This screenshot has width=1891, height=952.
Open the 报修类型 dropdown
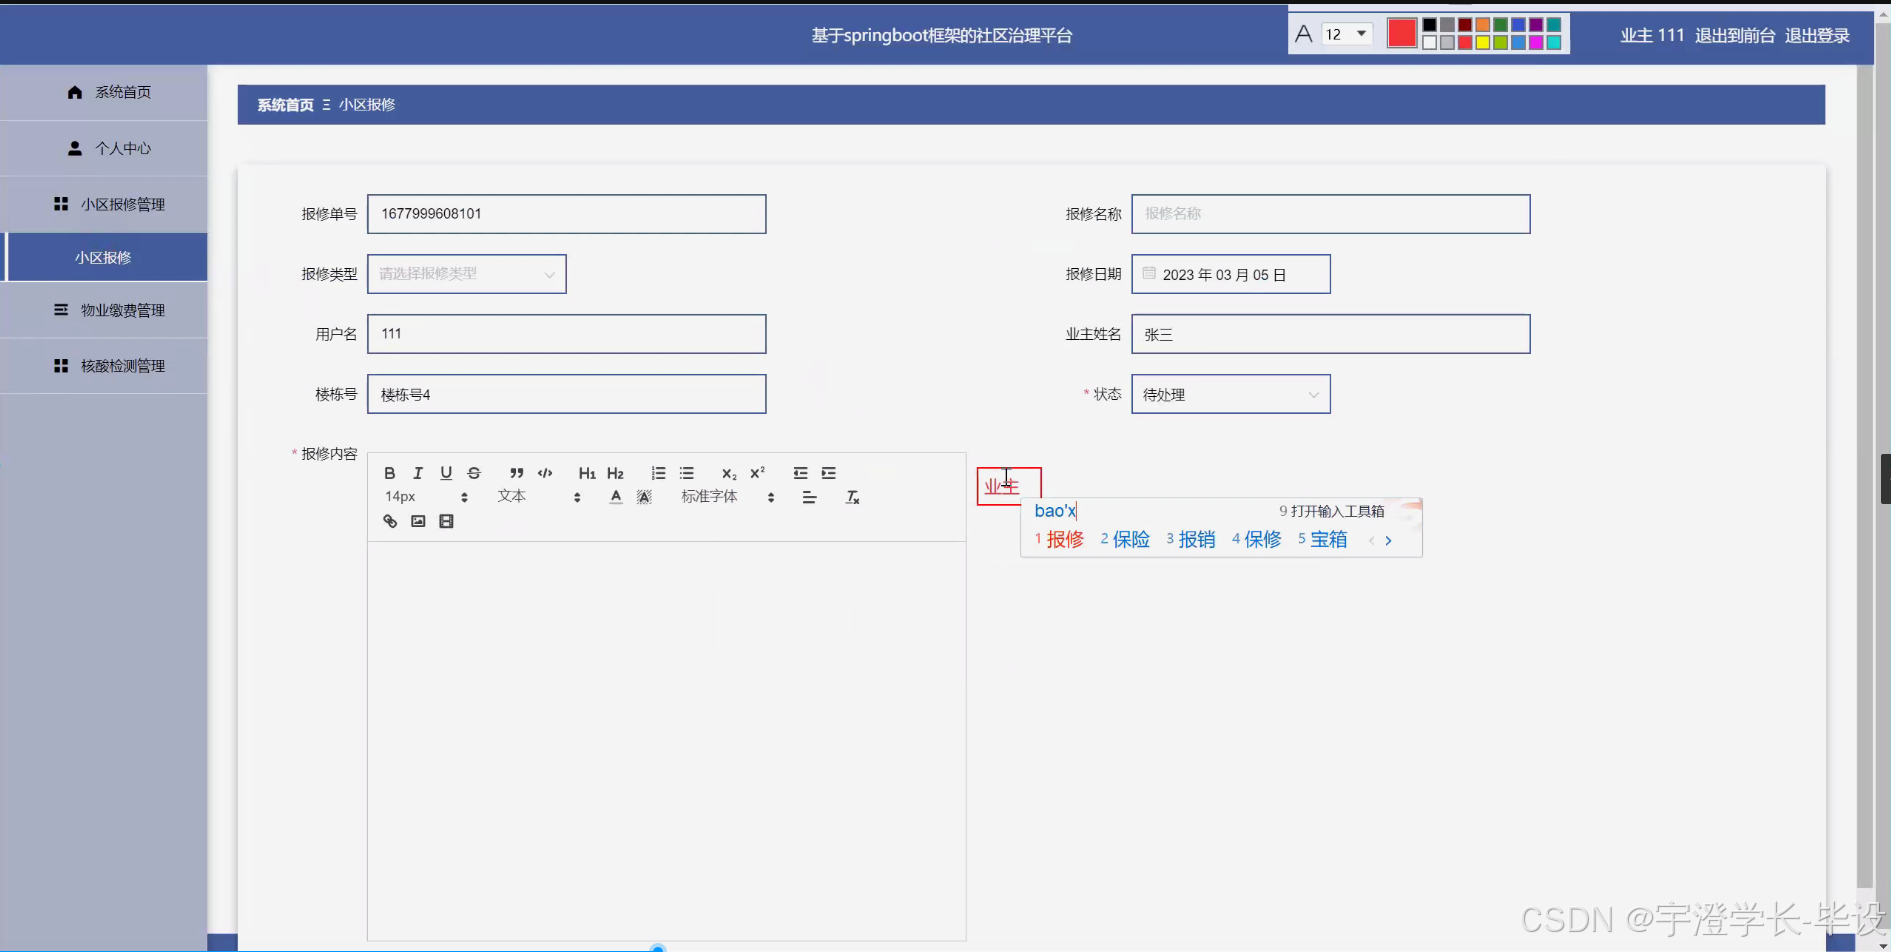pos(466,273)
